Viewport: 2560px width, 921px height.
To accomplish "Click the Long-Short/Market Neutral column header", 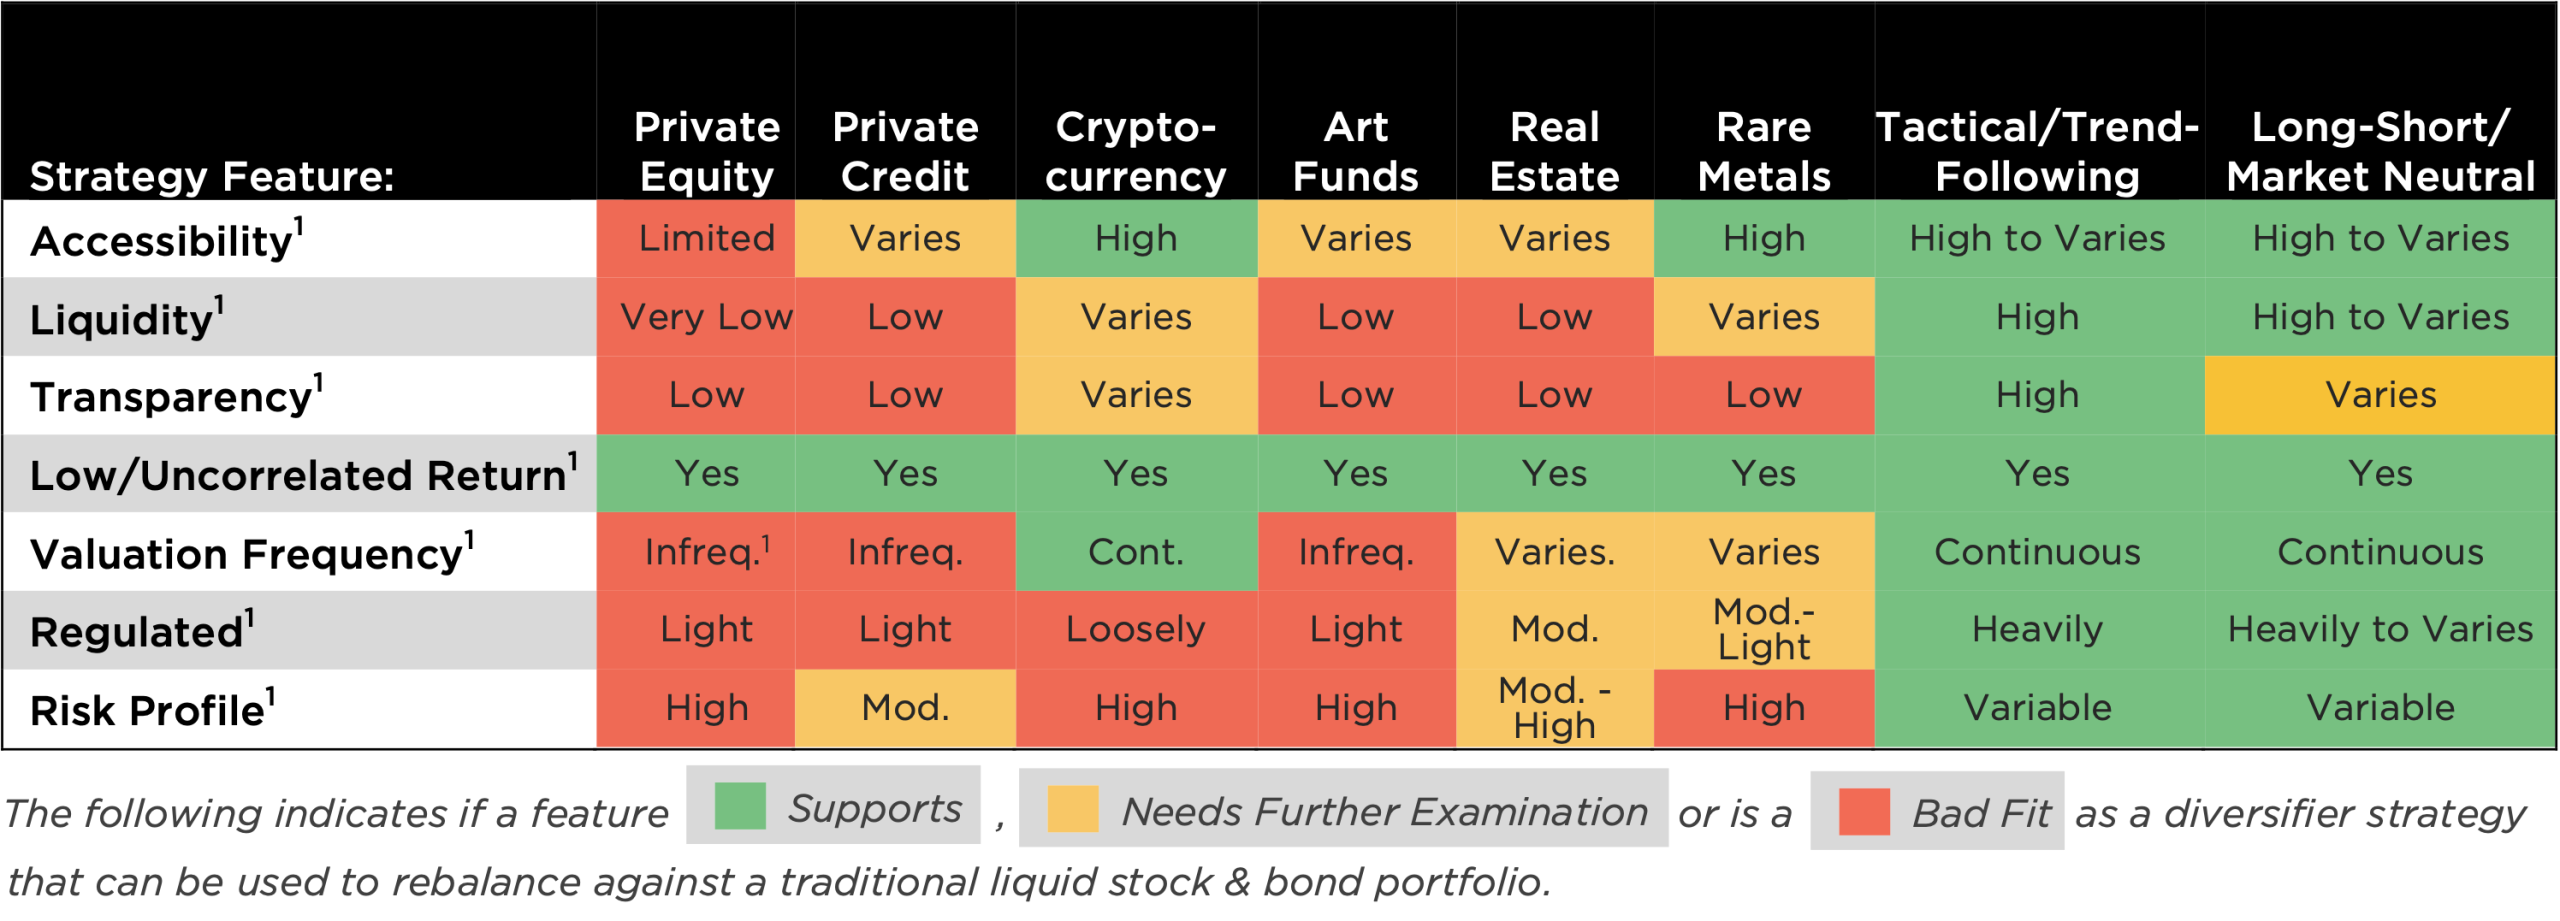I will (x=2379, y=151).
